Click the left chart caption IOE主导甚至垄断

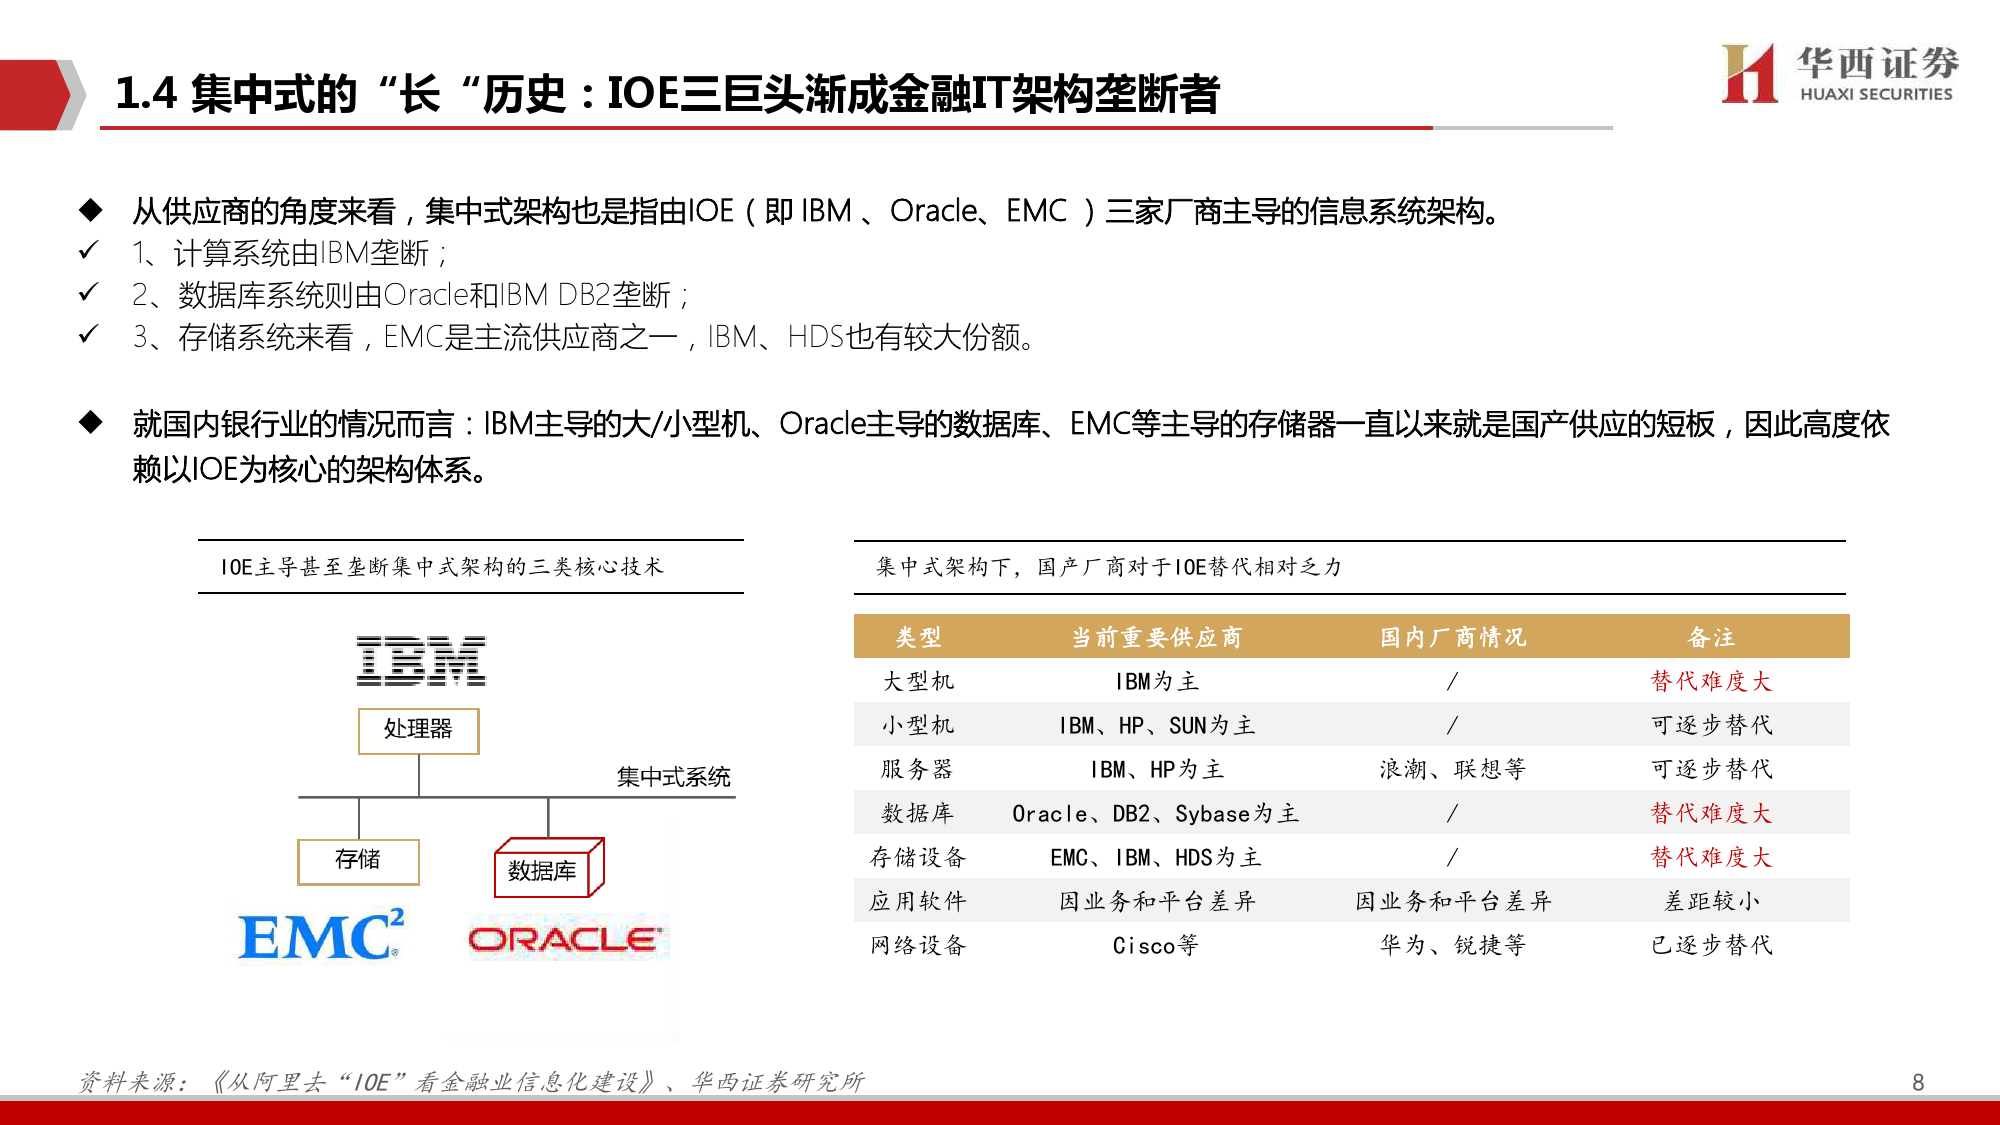(441, 567)
